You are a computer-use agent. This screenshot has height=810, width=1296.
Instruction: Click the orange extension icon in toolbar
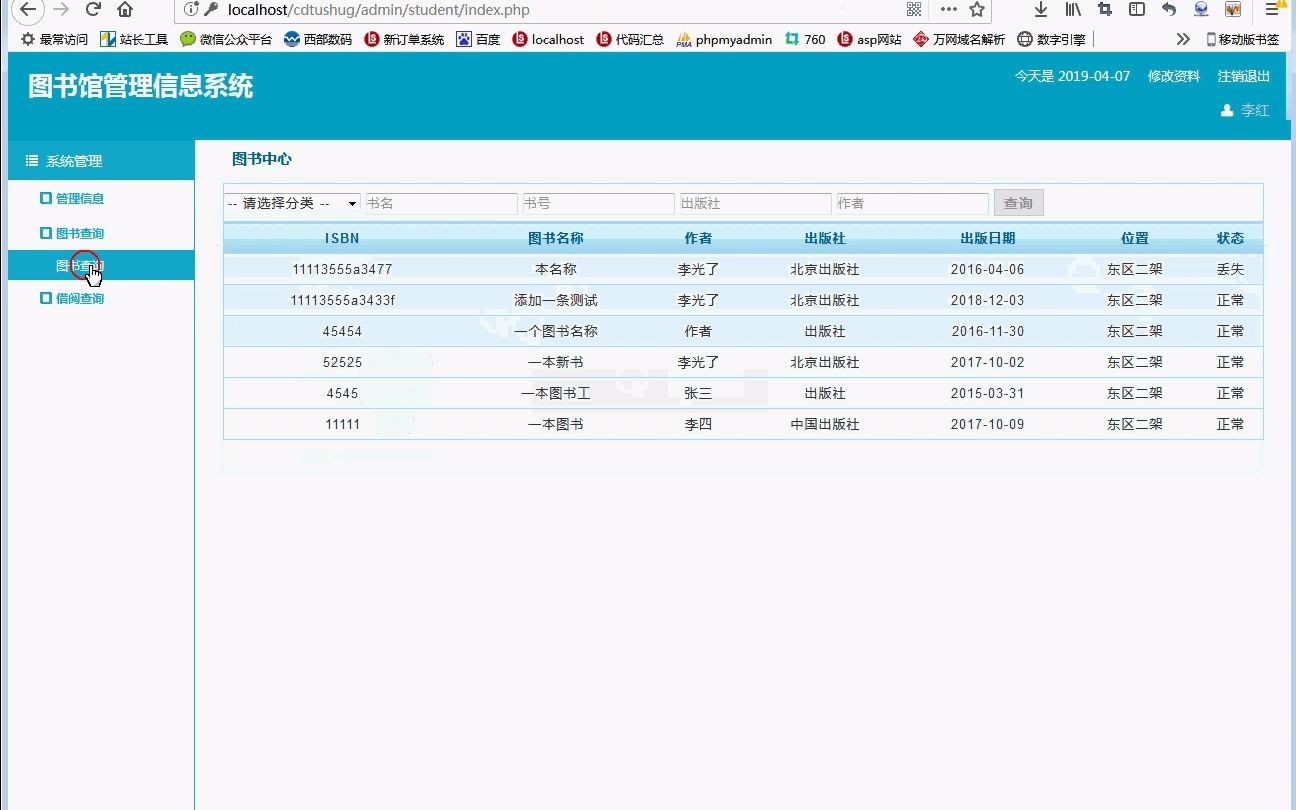[1233, 9]
